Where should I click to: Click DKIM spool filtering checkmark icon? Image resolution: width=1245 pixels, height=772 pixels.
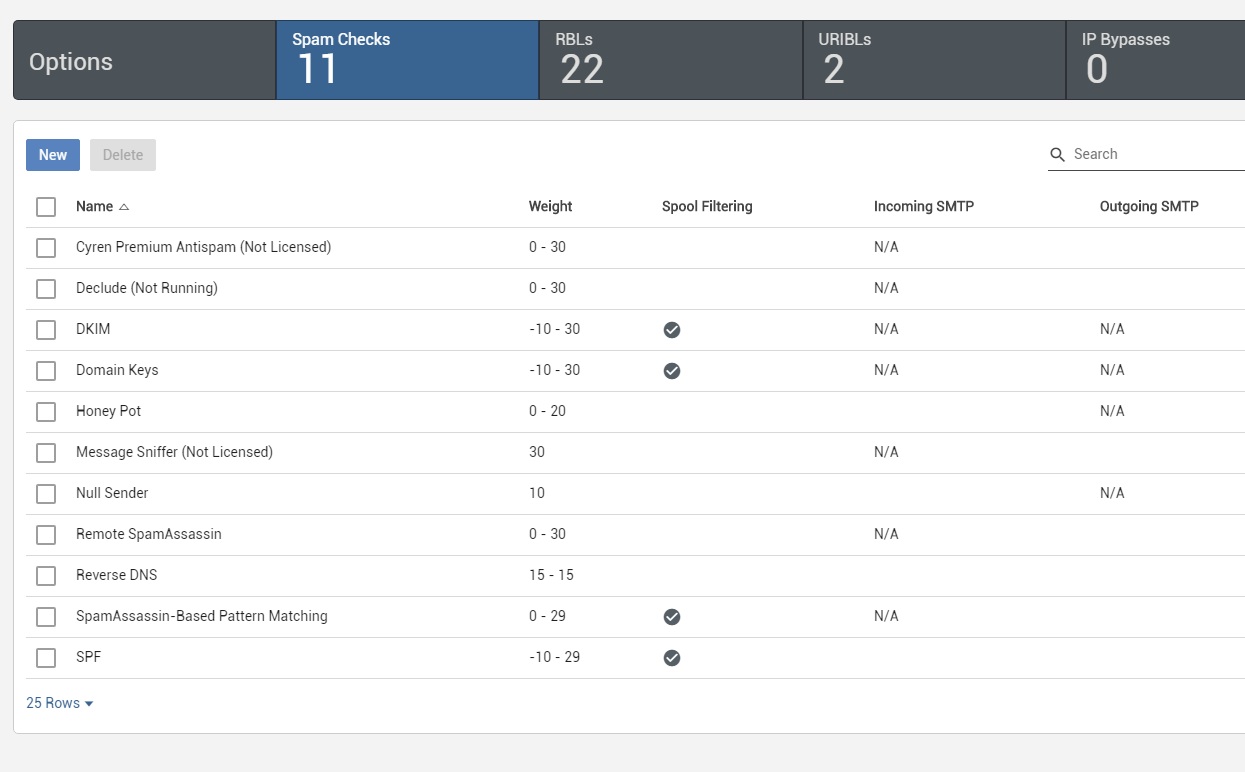click(x=672, y=330)
